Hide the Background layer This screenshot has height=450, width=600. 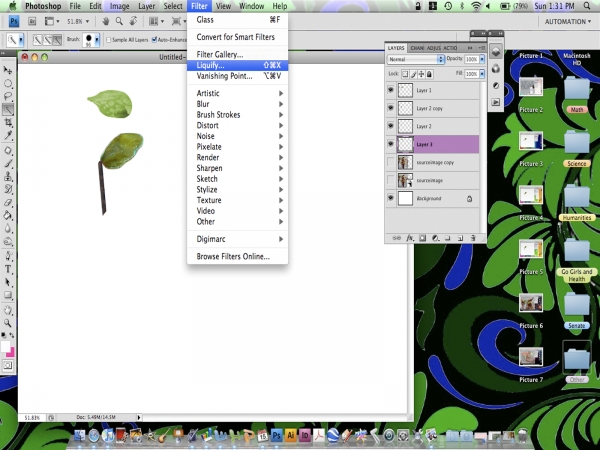click(390, 198)
